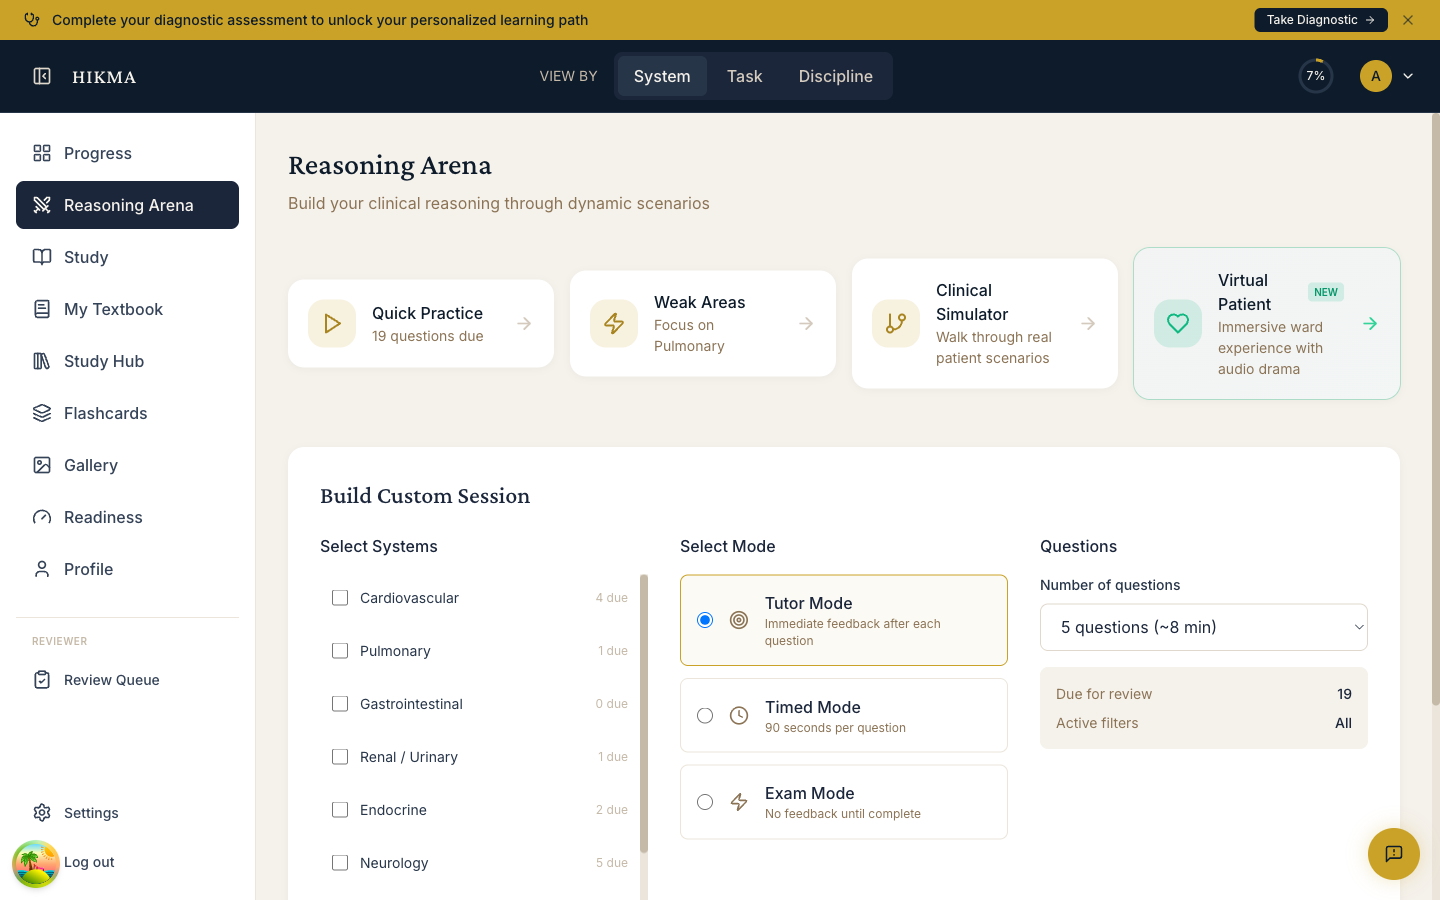Click the palm tree Log out icon
This screenshot has width=1440, height=900.
click(x=36, y=864)
